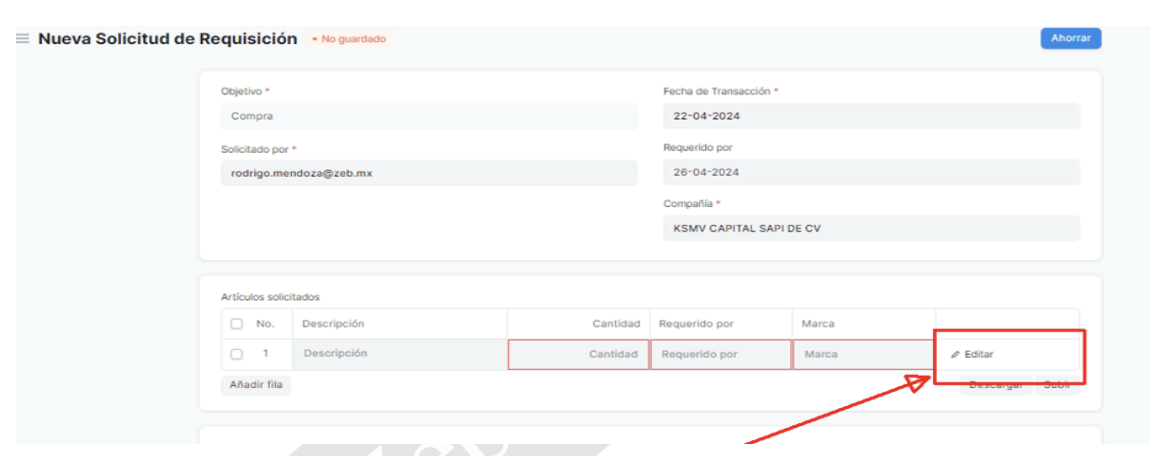
Task: Select the Cantidad cell in row 1
Action: coord(578,354)
